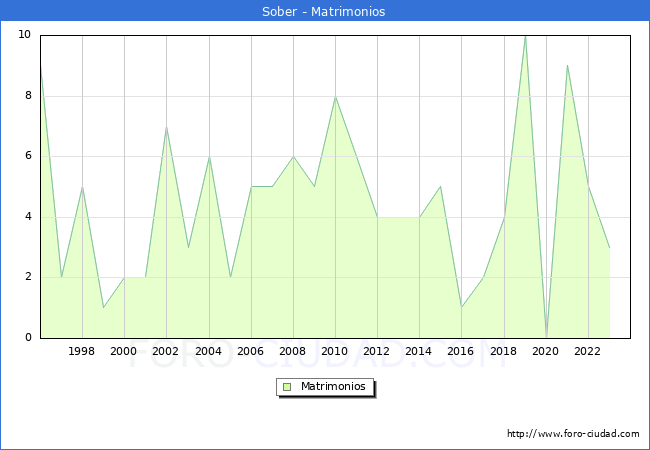
Task: Select the 2018 x-axis label
Action: point(504,351)
